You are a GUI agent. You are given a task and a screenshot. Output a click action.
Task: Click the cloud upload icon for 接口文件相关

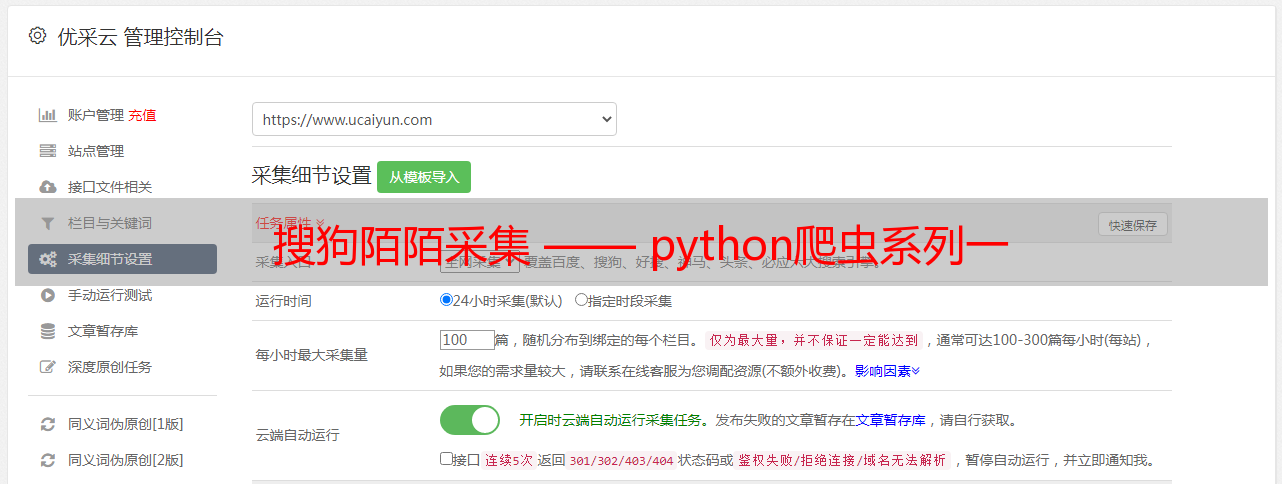coord(47,187)
